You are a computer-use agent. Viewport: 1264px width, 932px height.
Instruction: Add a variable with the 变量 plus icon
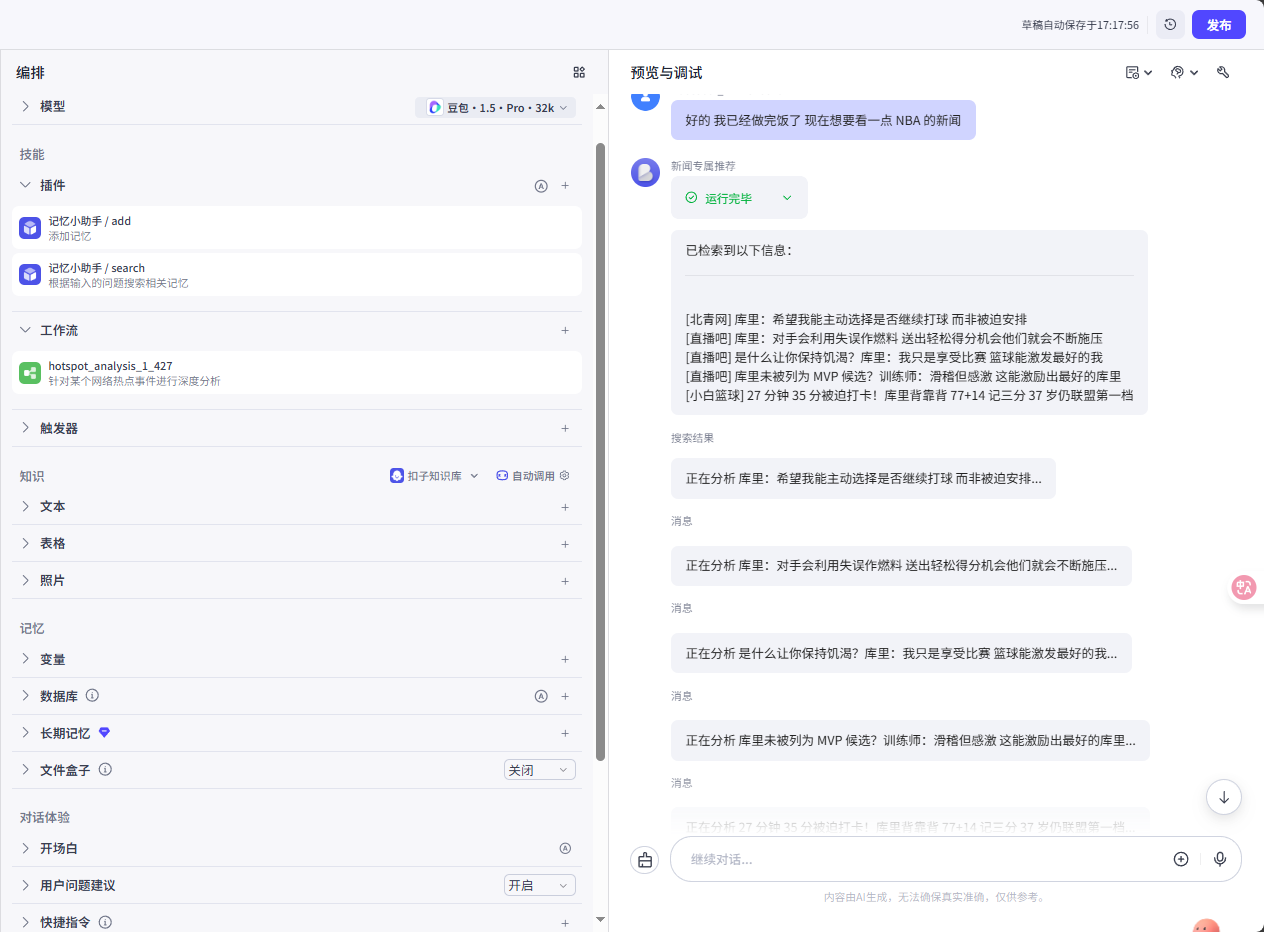pyautogui.click(x=565, y=659)
